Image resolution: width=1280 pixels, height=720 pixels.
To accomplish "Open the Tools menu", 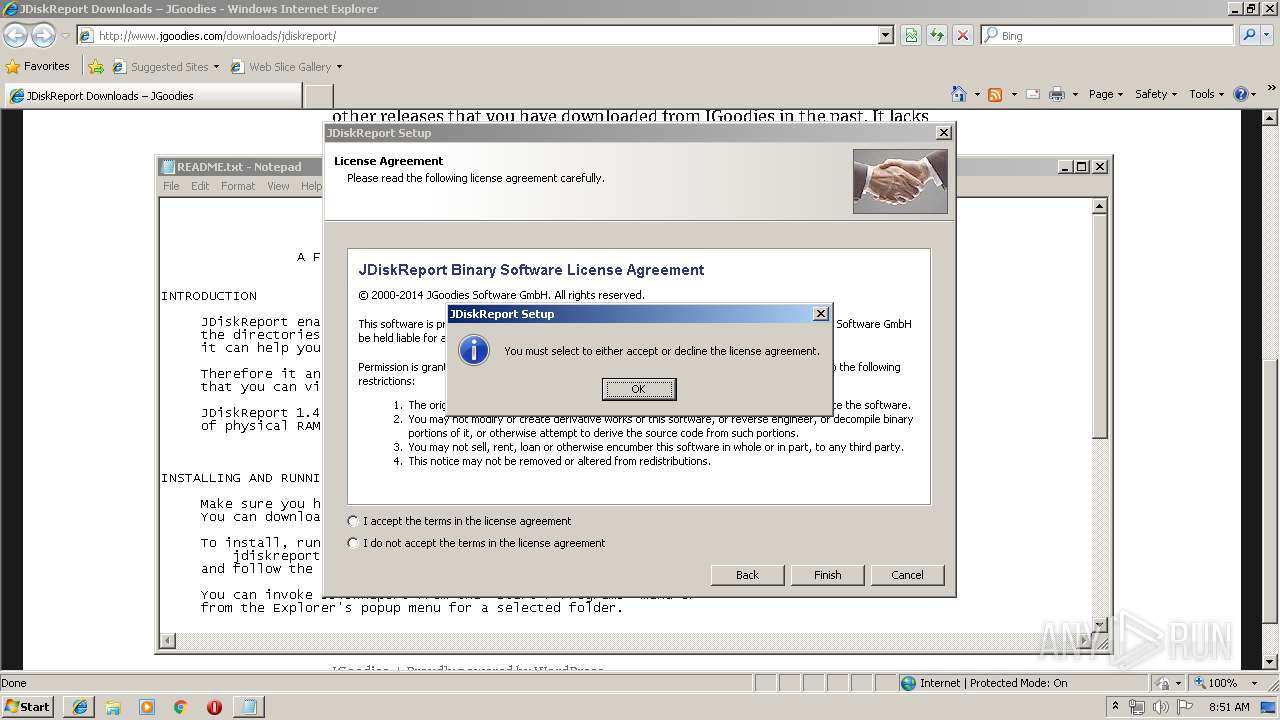I will [x=1207, y=94].
